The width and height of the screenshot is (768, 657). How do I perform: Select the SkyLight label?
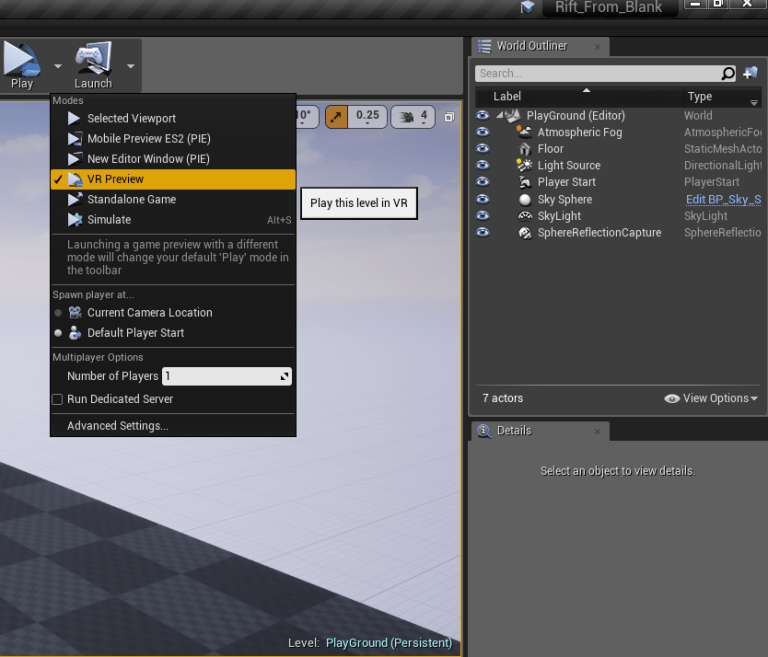click(559, 216)
